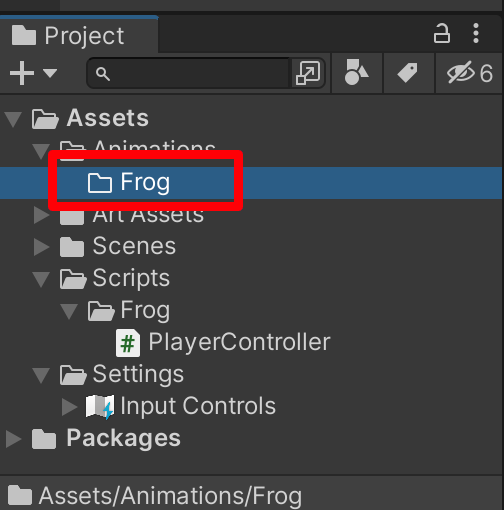Select the Settings folder
This screenshot has height=510, width=504.
coord(138,375)
